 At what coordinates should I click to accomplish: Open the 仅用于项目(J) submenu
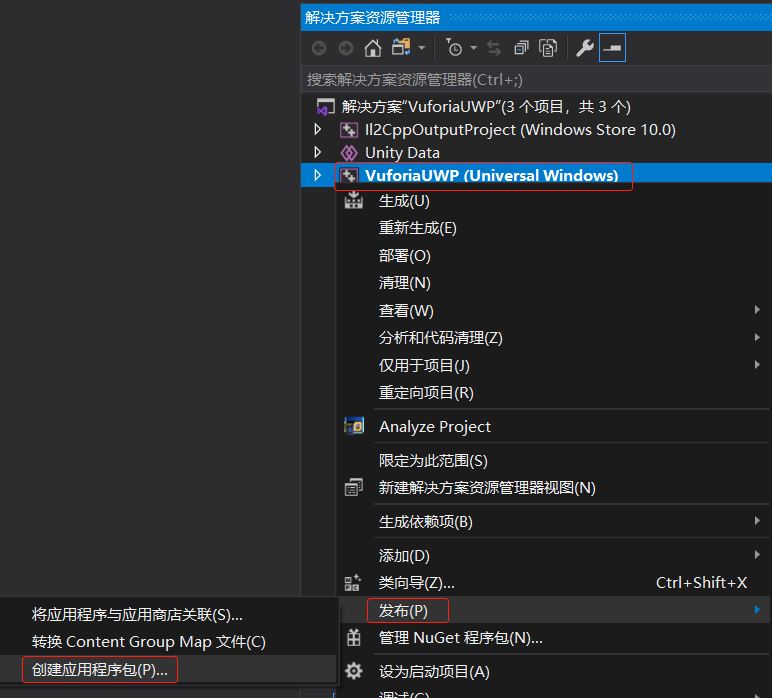553,366
